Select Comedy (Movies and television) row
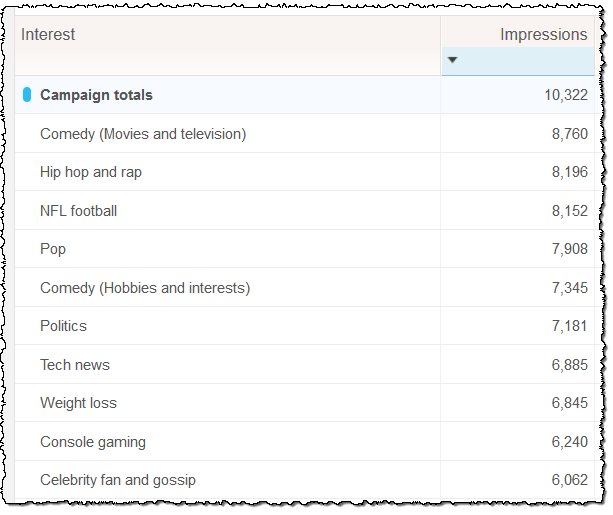 (x=143, y=134)
